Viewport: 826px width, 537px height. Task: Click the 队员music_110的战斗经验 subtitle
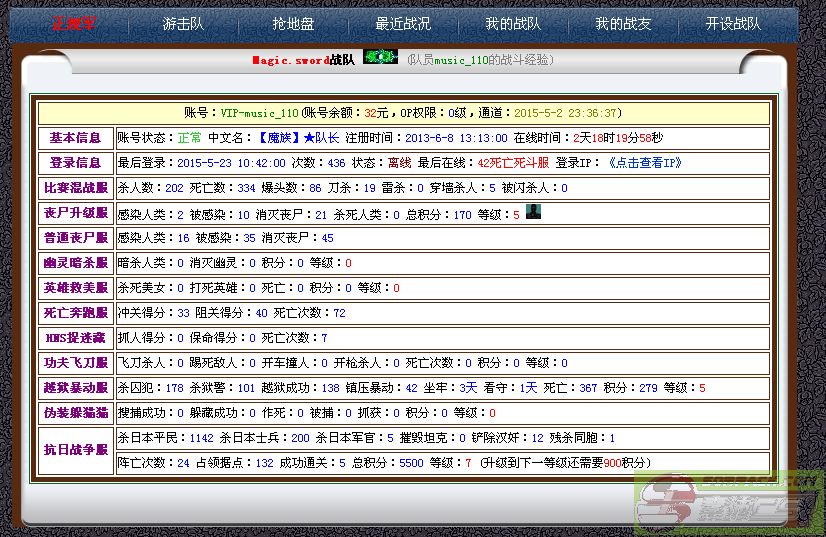click(x=480, y=60)
